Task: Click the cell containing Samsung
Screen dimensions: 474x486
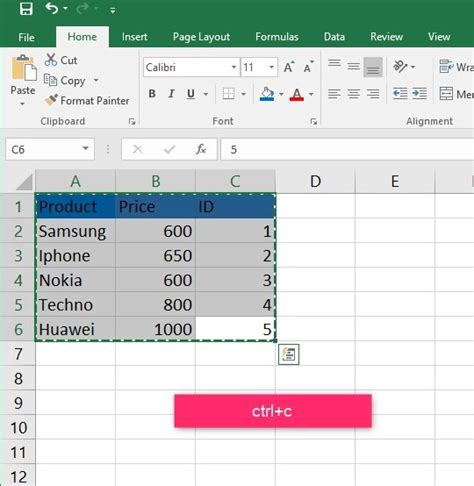Action: click(75, 231)
